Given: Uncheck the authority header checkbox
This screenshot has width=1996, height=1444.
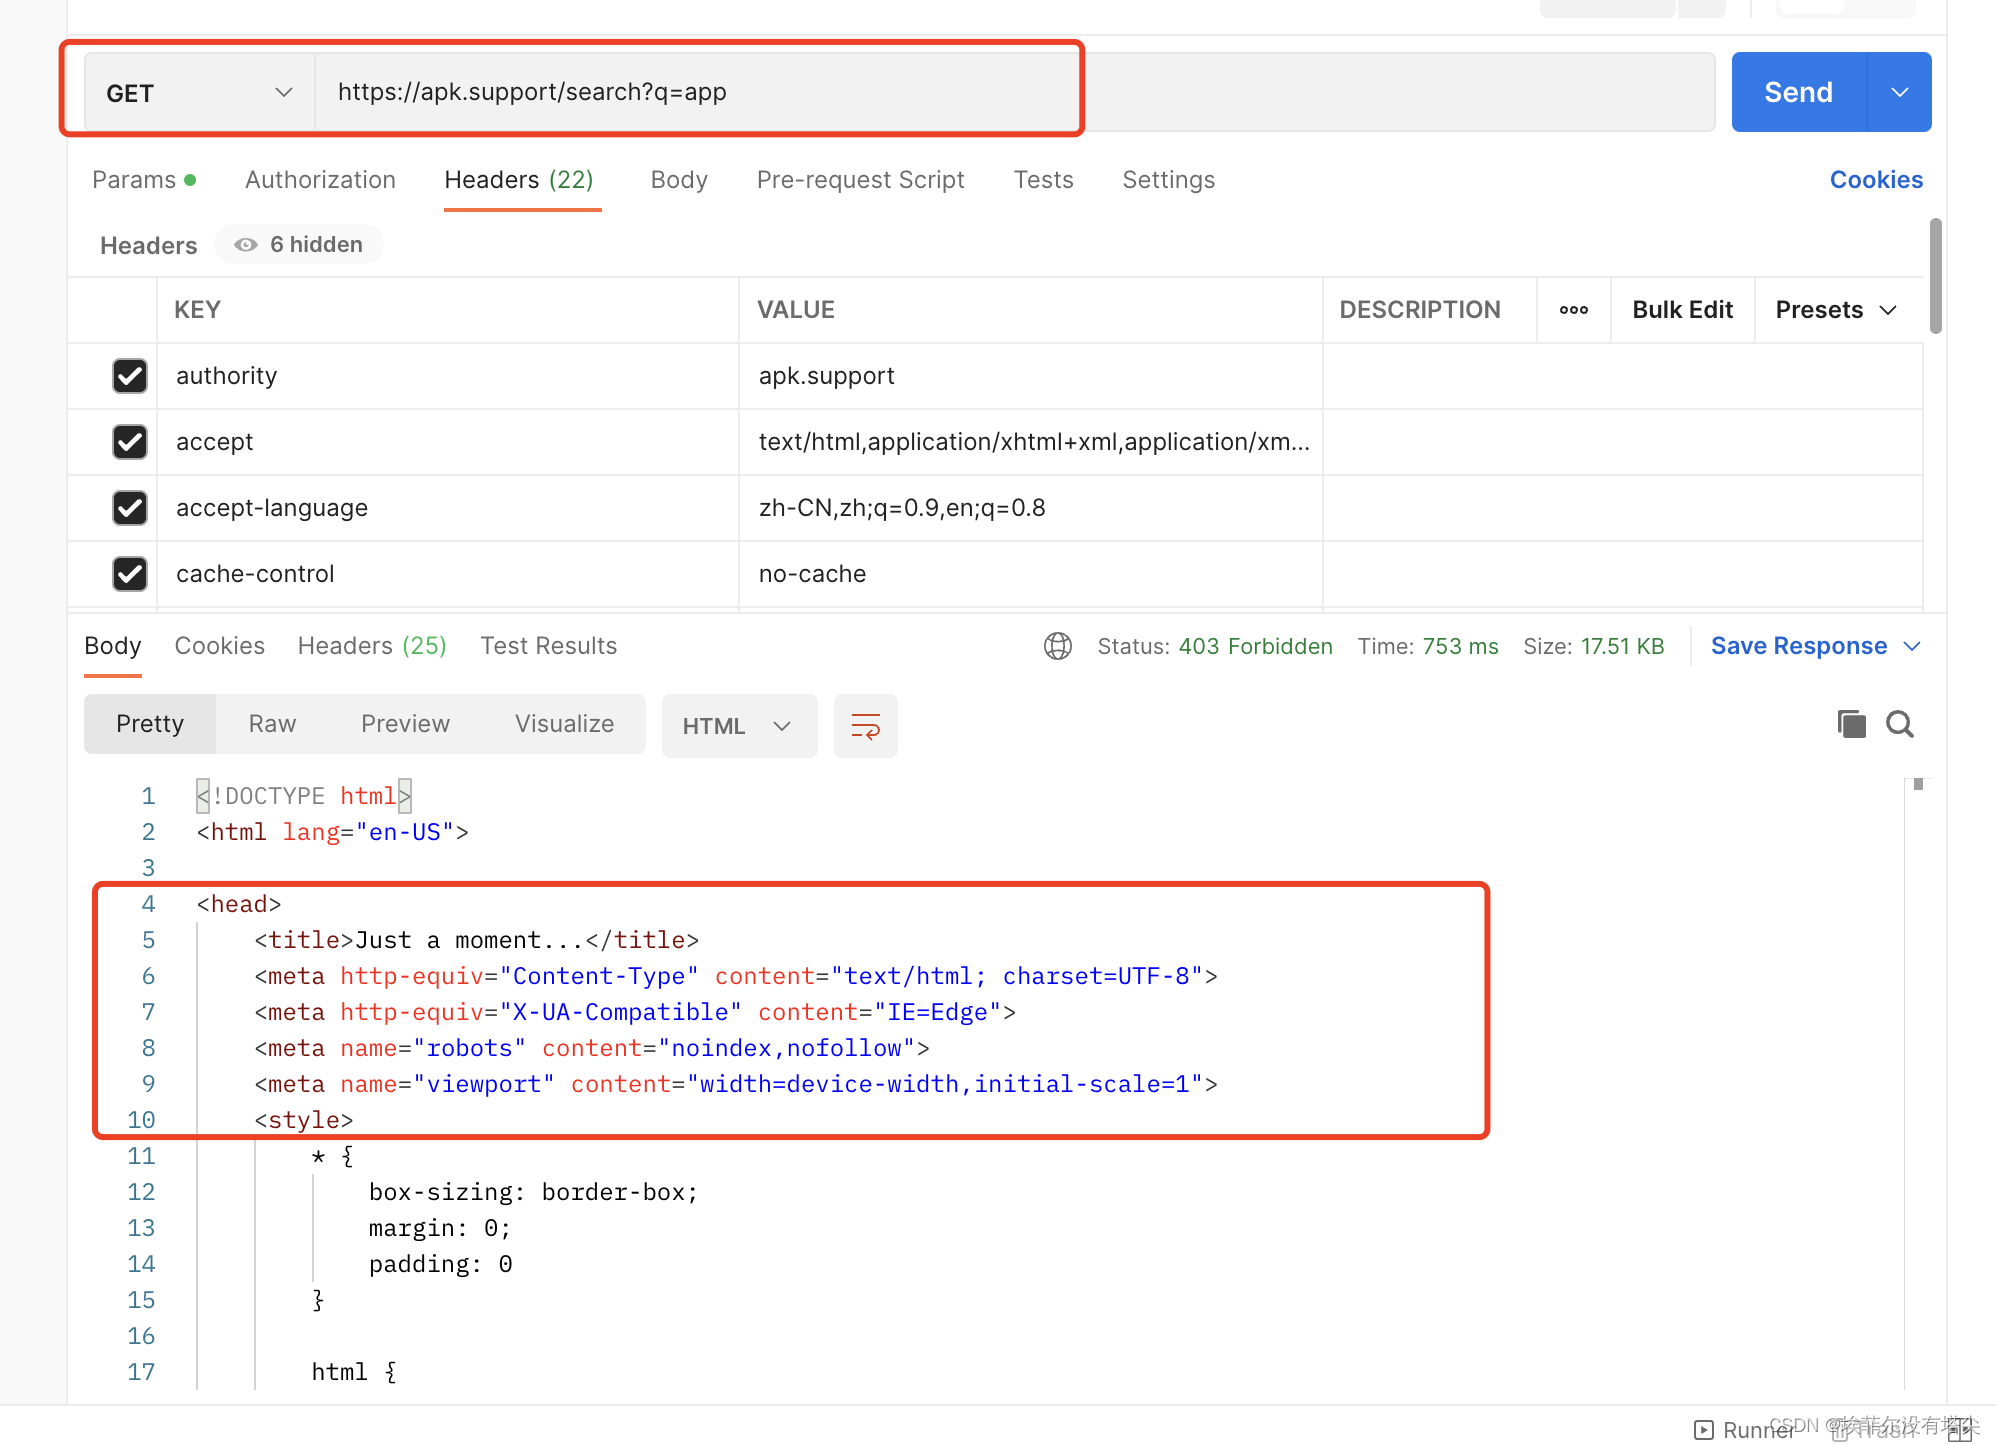Looking at the screenshot, I should point(130,376).
